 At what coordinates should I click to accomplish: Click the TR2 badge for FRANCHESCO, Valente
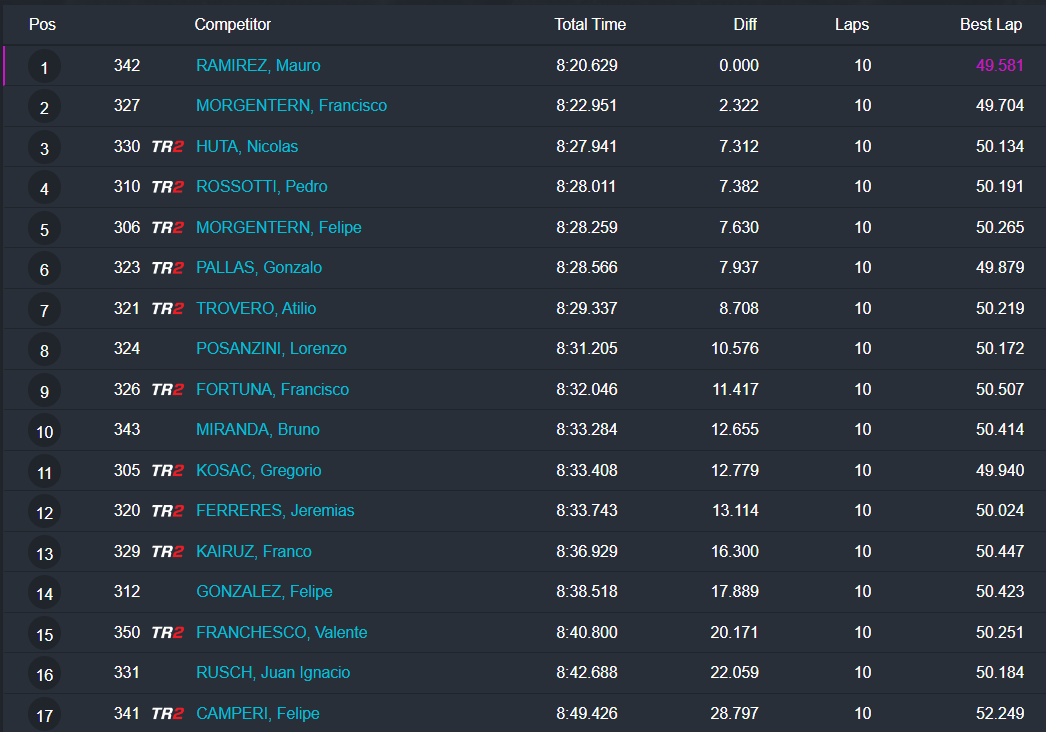pyautogui.click(x=167, y=633)
